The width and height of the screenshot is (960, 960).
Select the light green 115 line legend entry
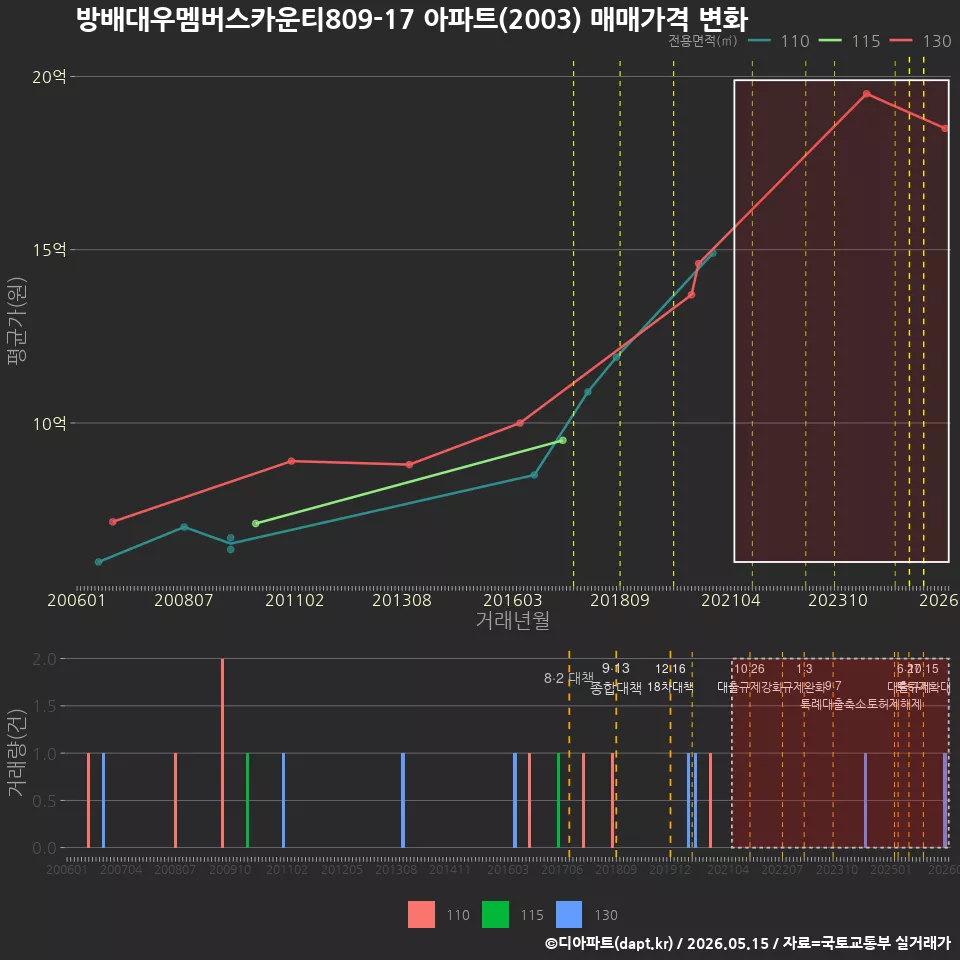coord(850,41)
